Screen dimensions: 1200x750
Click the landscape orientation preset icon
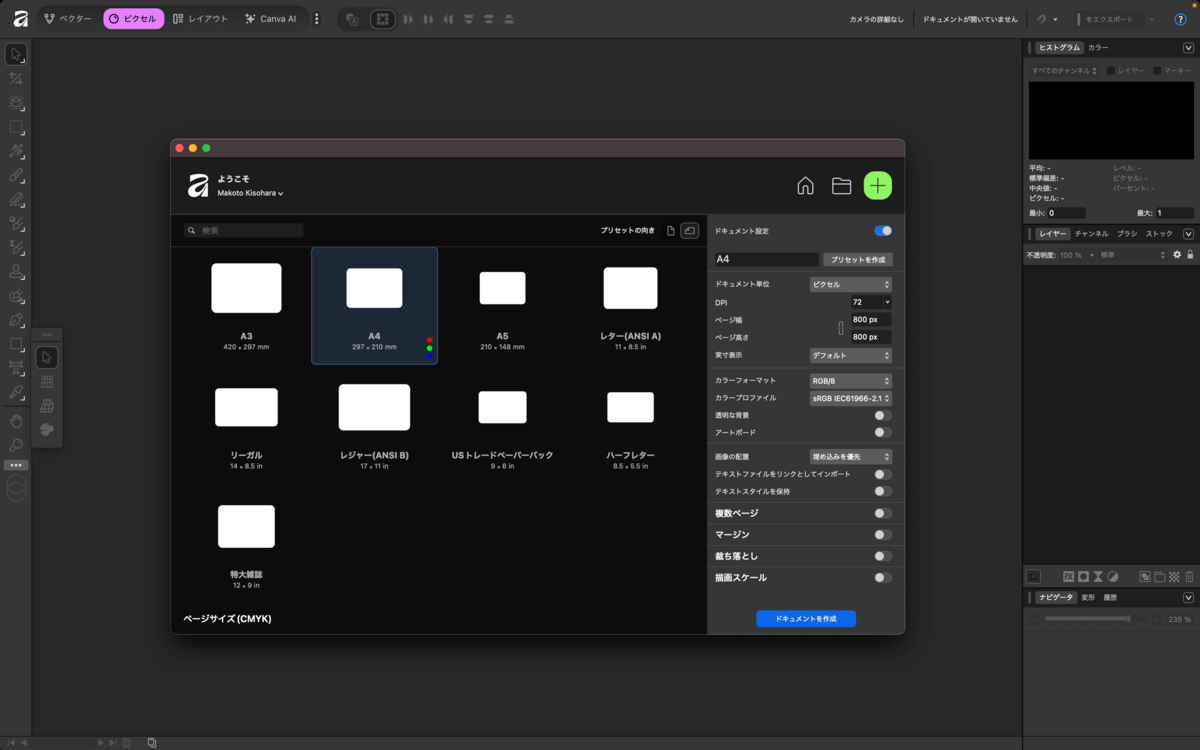[x=689, y=231]
